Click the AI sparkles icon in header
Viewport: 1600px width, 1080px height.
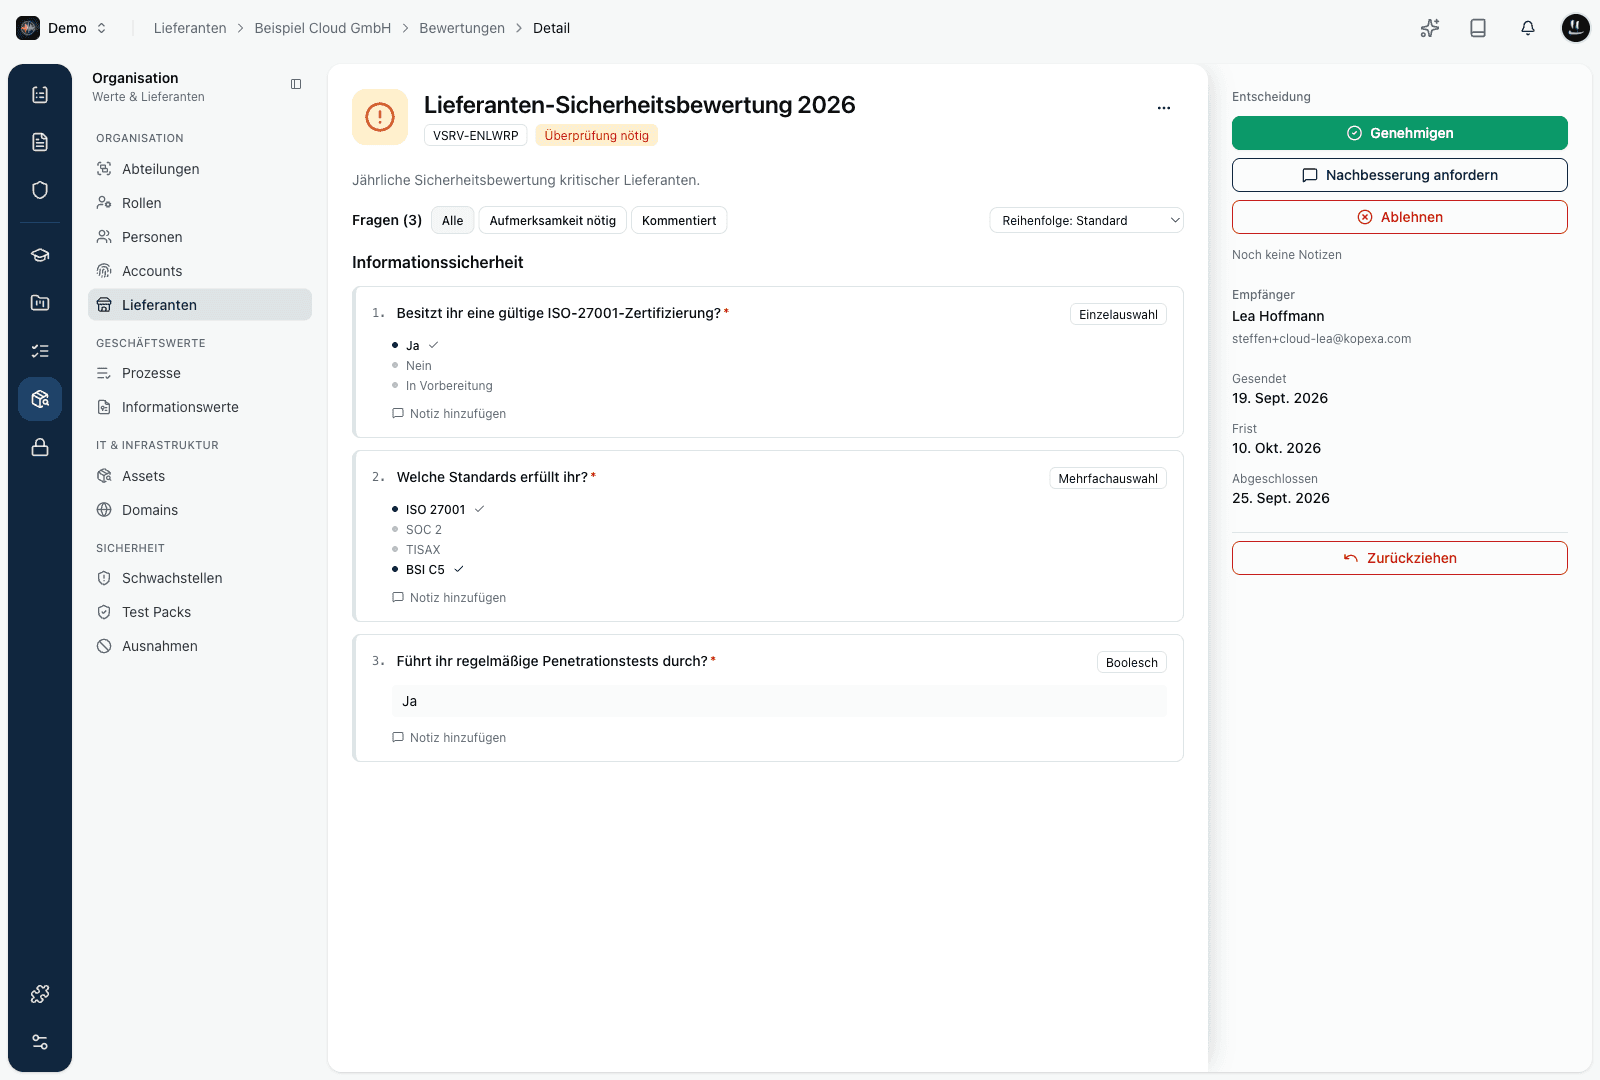coord(1430,28)
